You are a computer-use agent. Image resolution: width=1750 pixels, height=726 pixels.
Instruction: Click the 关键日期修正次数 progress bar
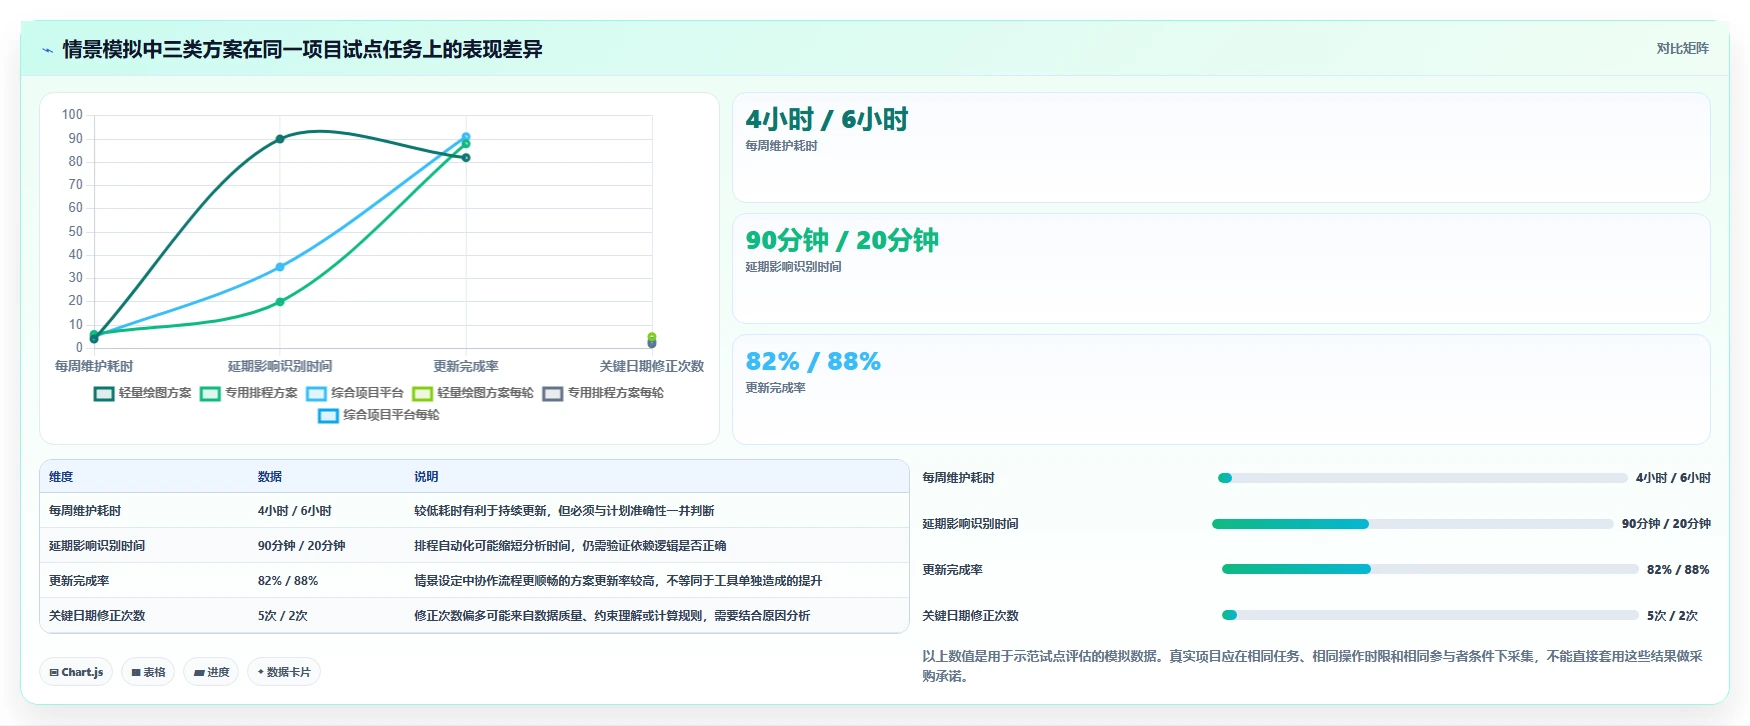coord(1430,615)
